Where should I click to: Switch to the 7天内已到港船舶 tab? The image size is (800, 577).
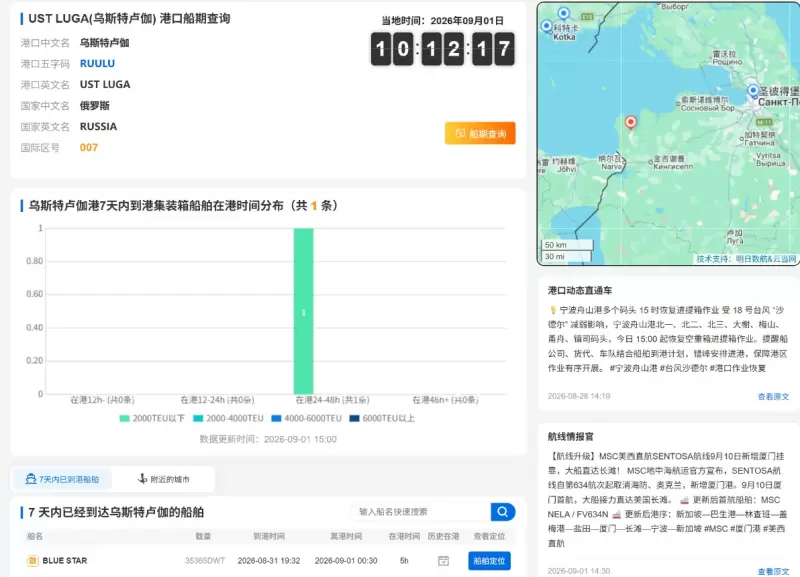[x=62, y=479]
